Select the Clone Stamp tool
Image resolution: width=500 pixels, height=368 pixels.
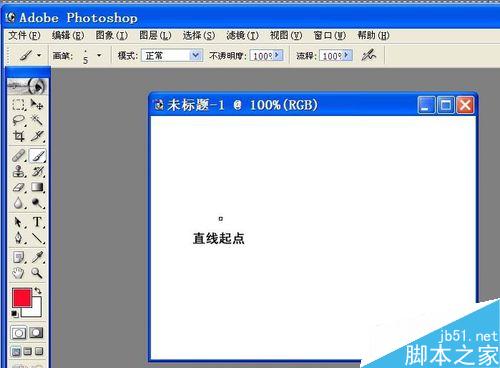pyautogui.click(x=19, y=172)
